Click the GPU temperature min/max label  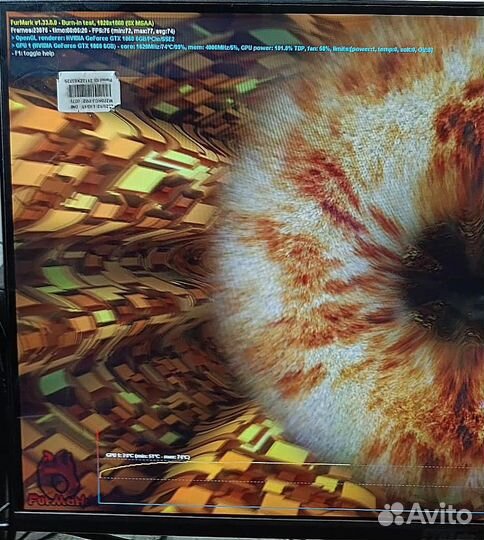(148, 456)
